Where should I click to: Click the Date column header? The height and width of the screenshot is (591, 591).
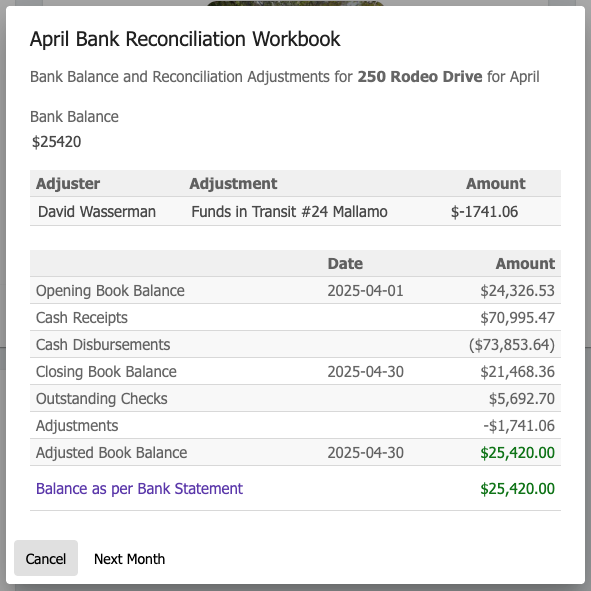[x=345, y=263]
